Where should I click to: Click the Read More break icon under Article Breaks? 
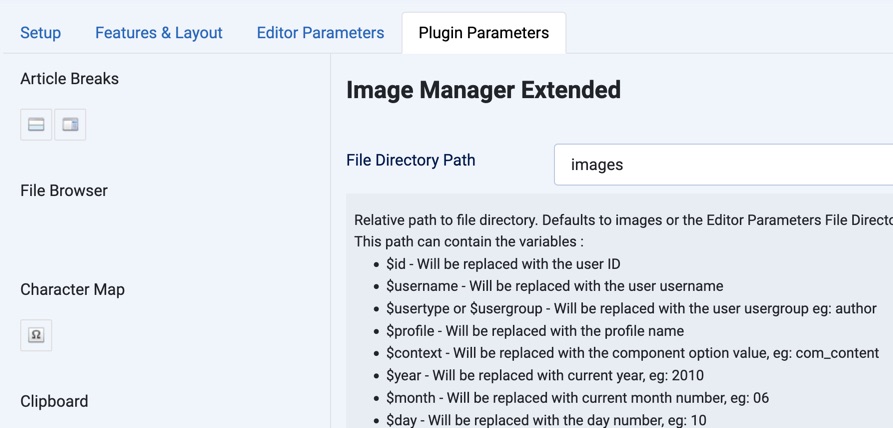36,125
